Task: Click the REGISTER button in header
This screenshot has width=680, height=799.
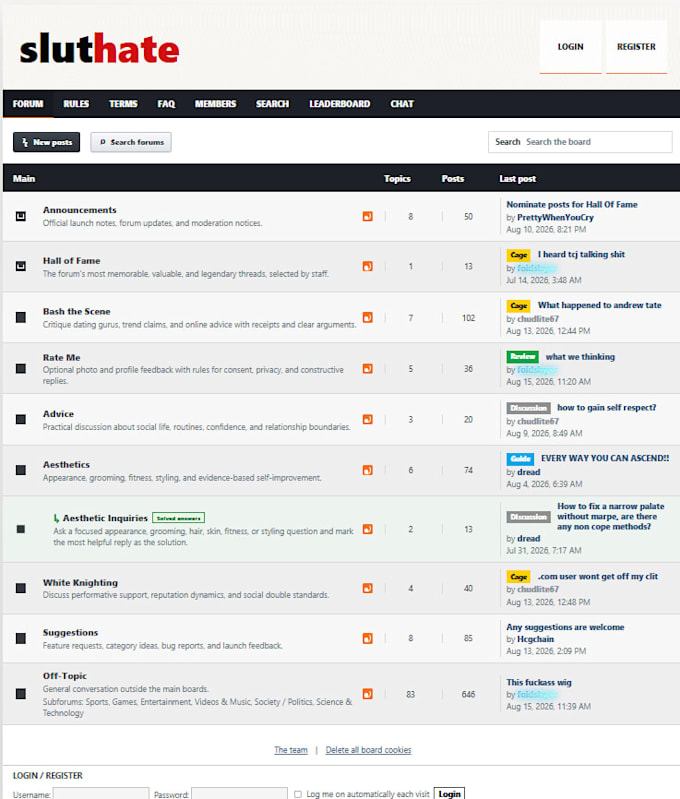Action: (x=636, y=47)
